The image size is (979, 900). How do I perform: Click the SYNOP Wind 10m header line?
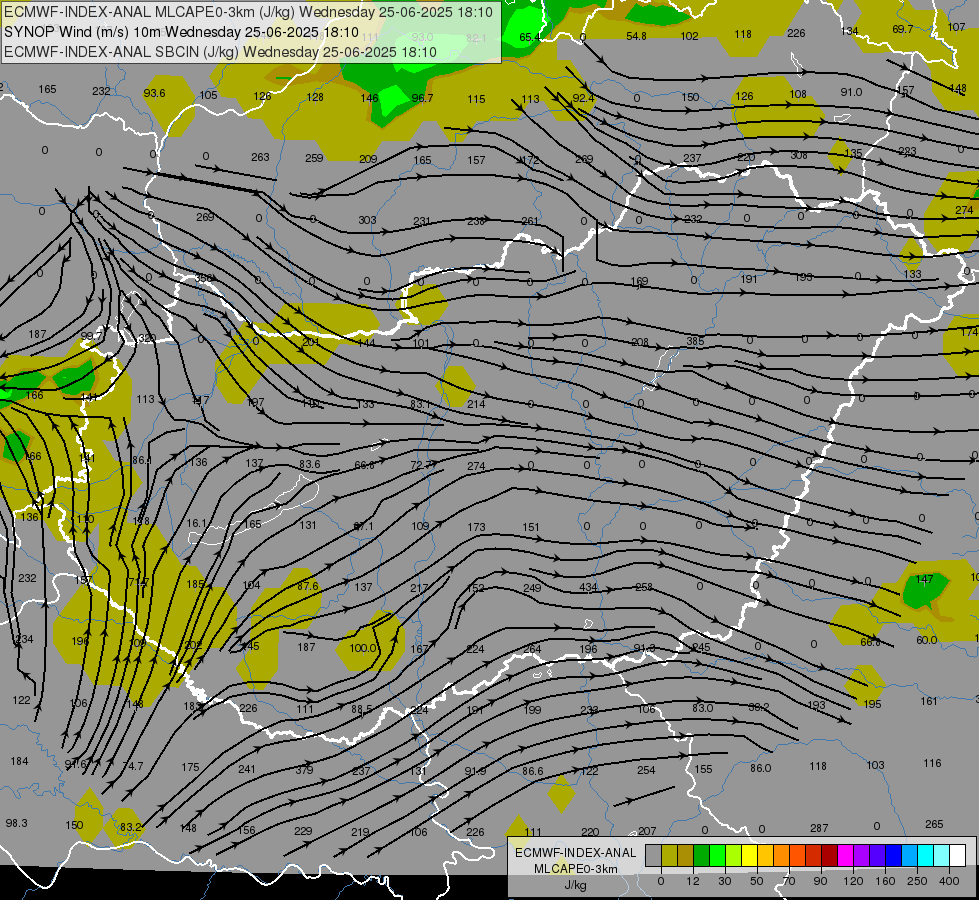(x=181, y=32)
